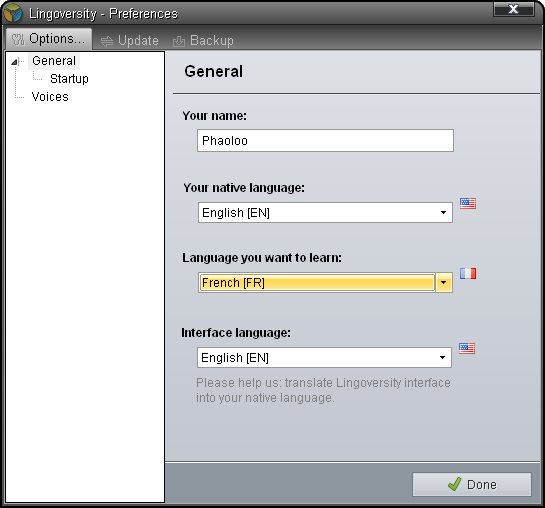Image resolution: width=545 pixels, height=508 pixels.
Task: Switch to the Backup tab
Action: pos(203,41)
